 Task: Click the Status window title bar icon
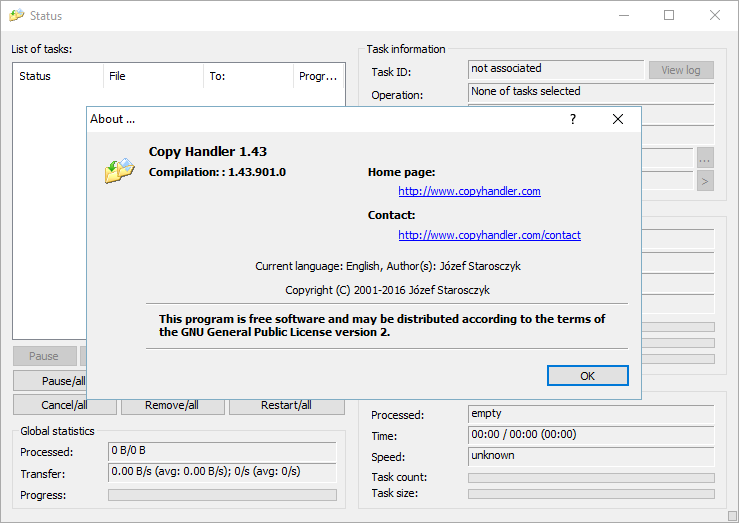click(16, 16)
